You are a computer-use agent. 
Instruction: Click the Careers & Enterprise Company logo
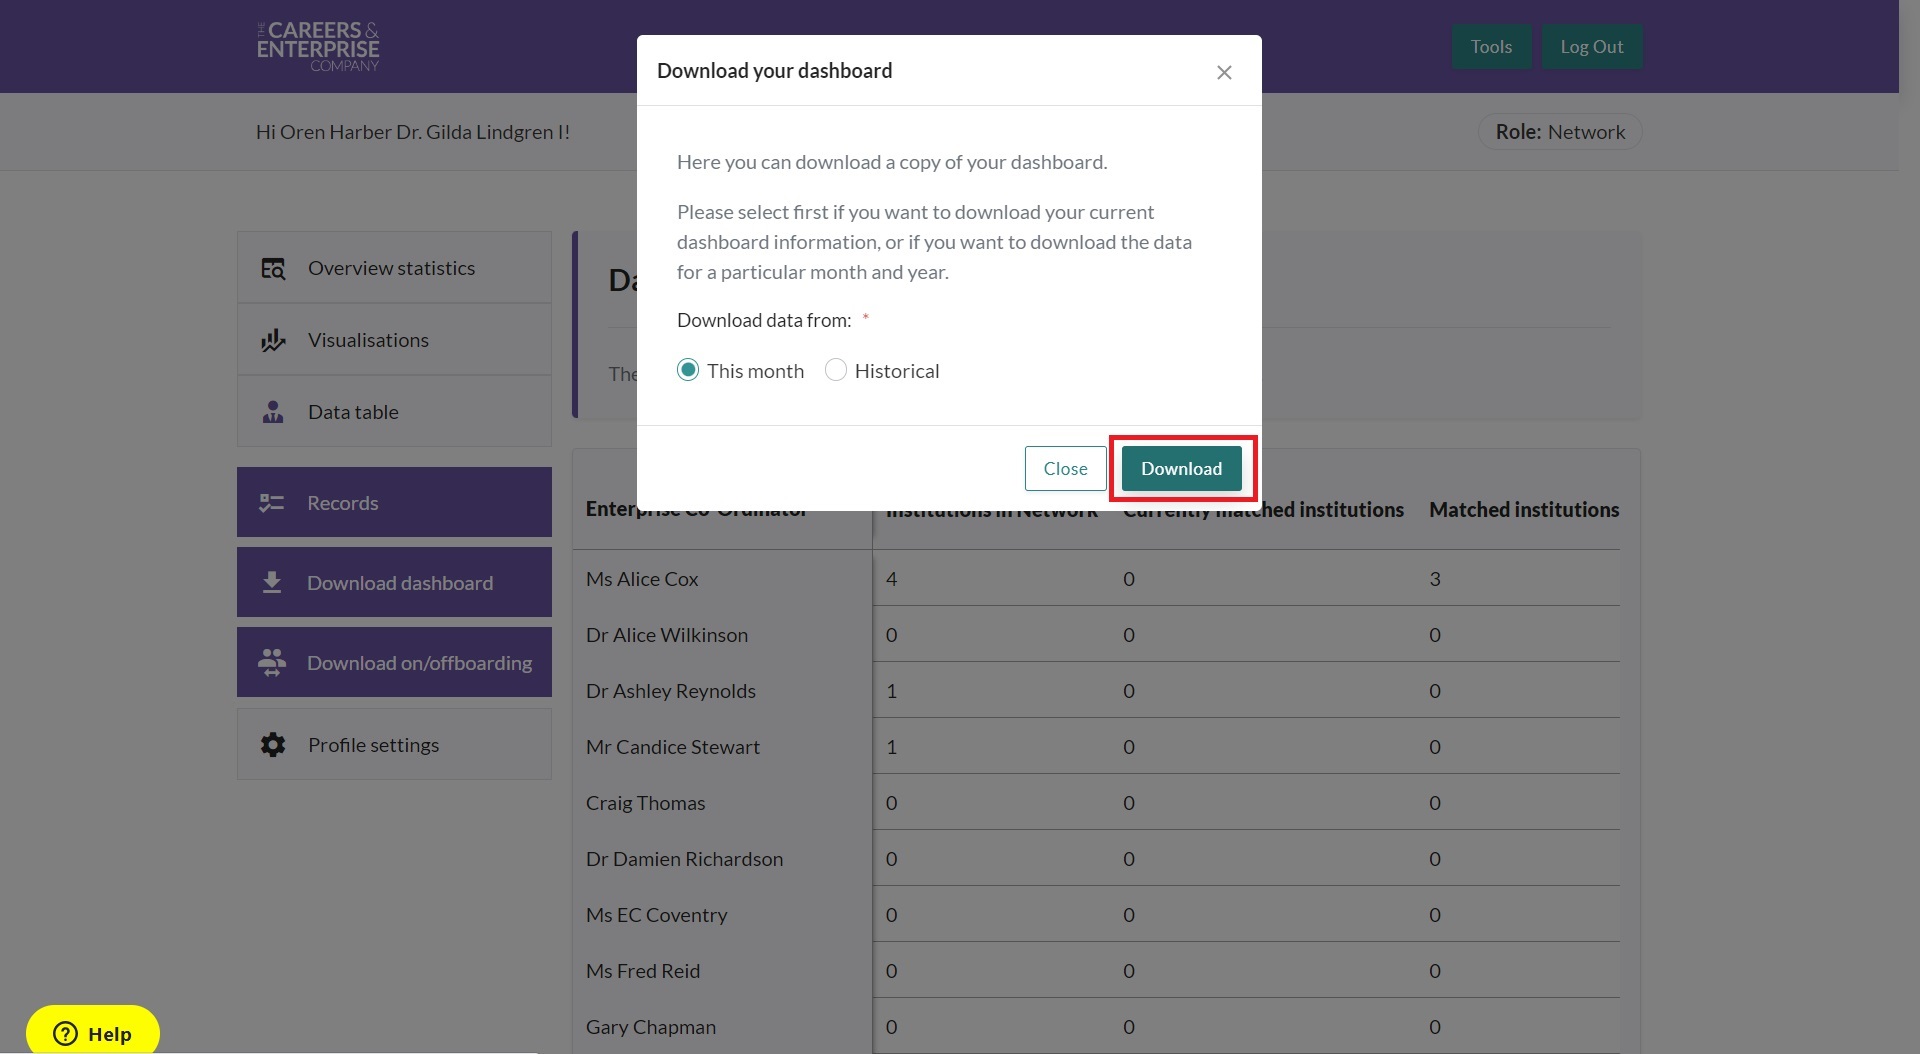tap(318, 46)
